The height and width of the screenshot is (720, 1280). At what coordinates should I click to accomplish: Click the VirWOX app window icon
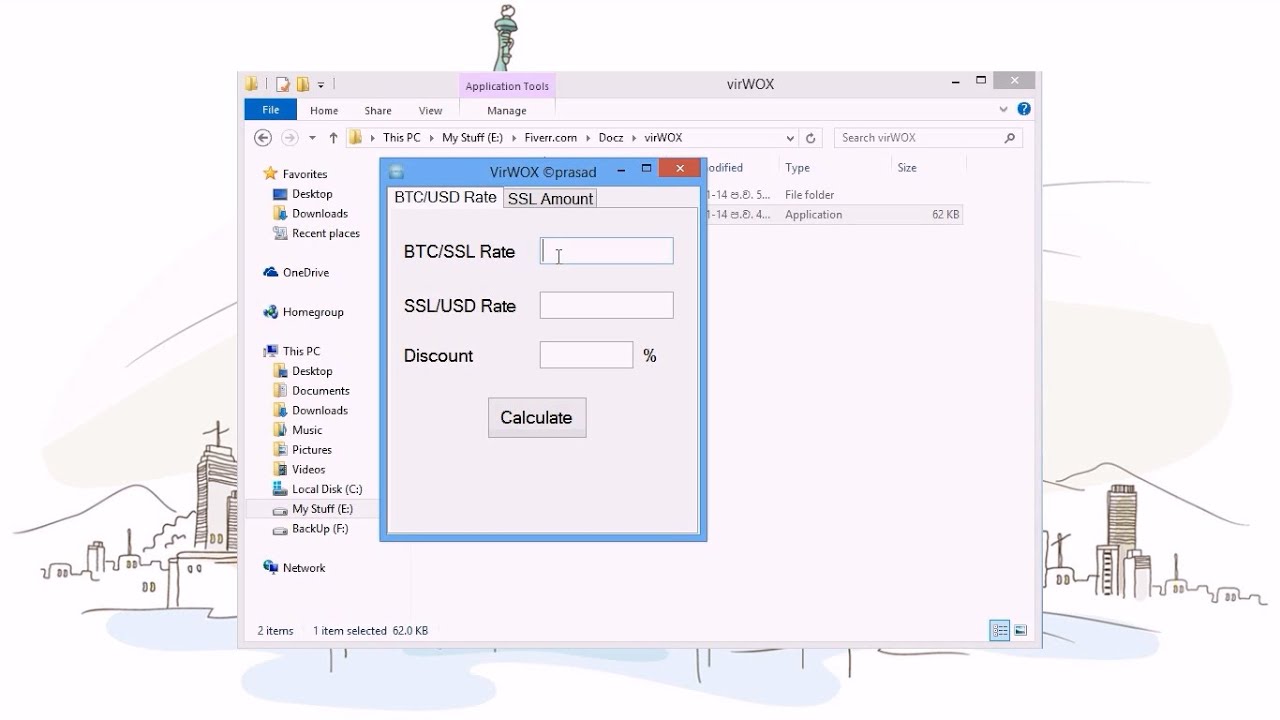point(396,172)
